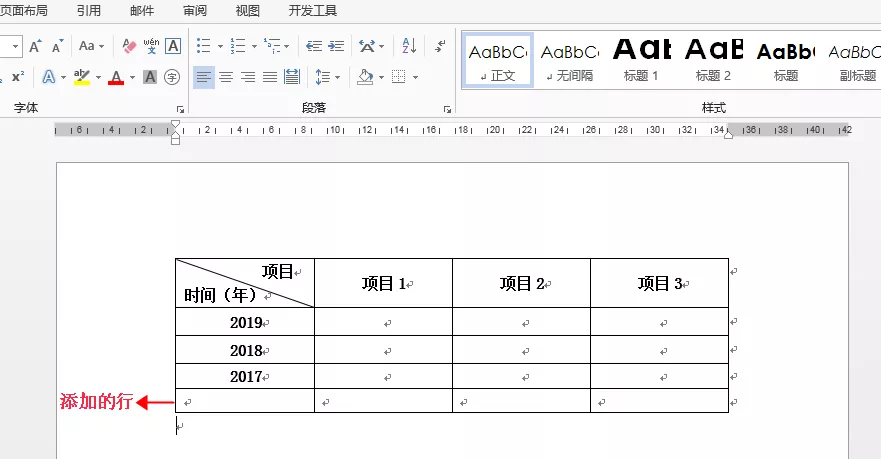The width and height of the screenshot is (881, 459).
Task: Click the Shading paint bucket icon
Action: (x=365, y=77)
